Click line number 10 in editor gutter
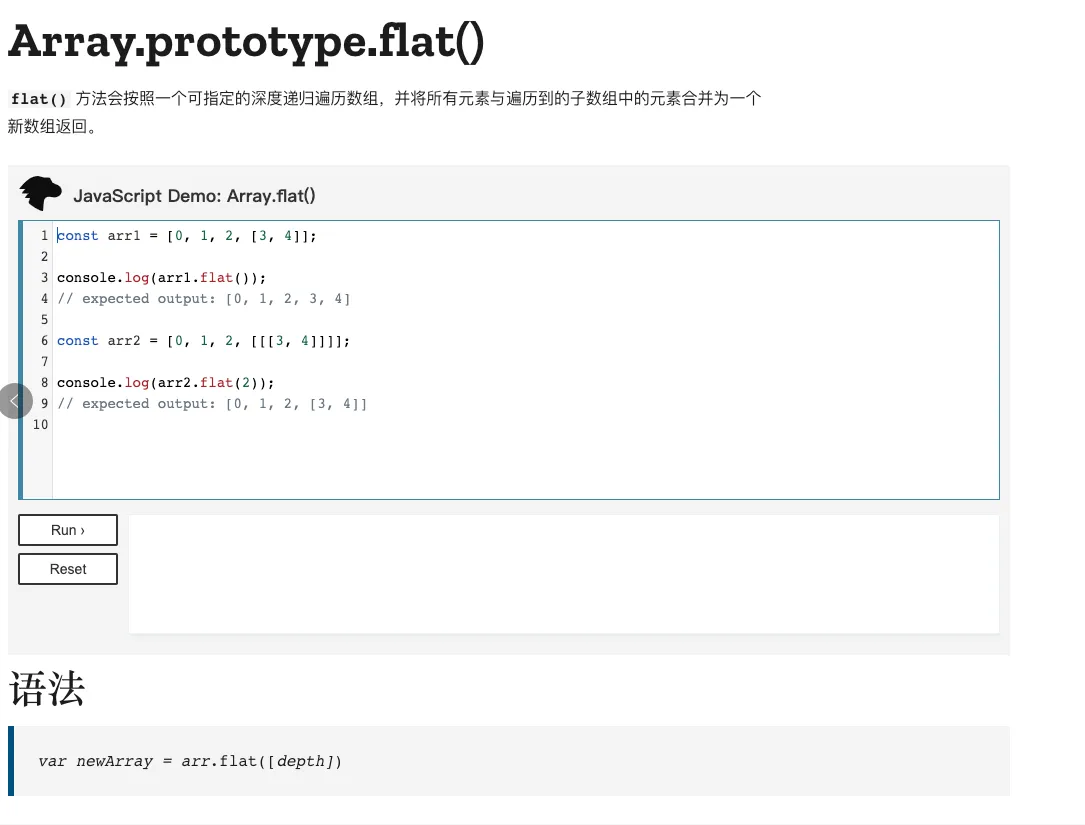The width and height of the screenshot is (1085, 825). pyautogui.click(x=40, y=425)
